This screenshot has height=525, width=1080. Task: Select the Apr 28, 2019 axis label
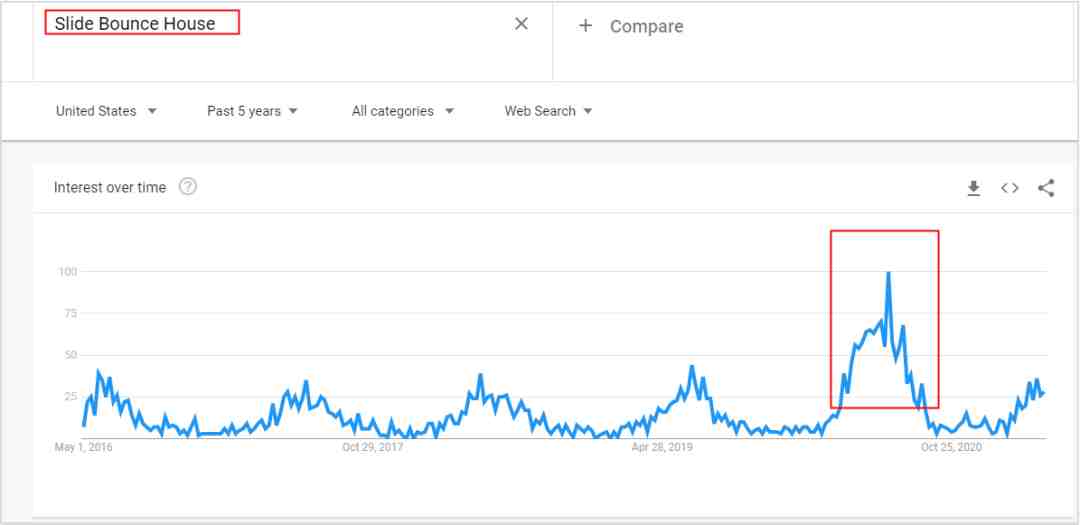pos(662,447)
